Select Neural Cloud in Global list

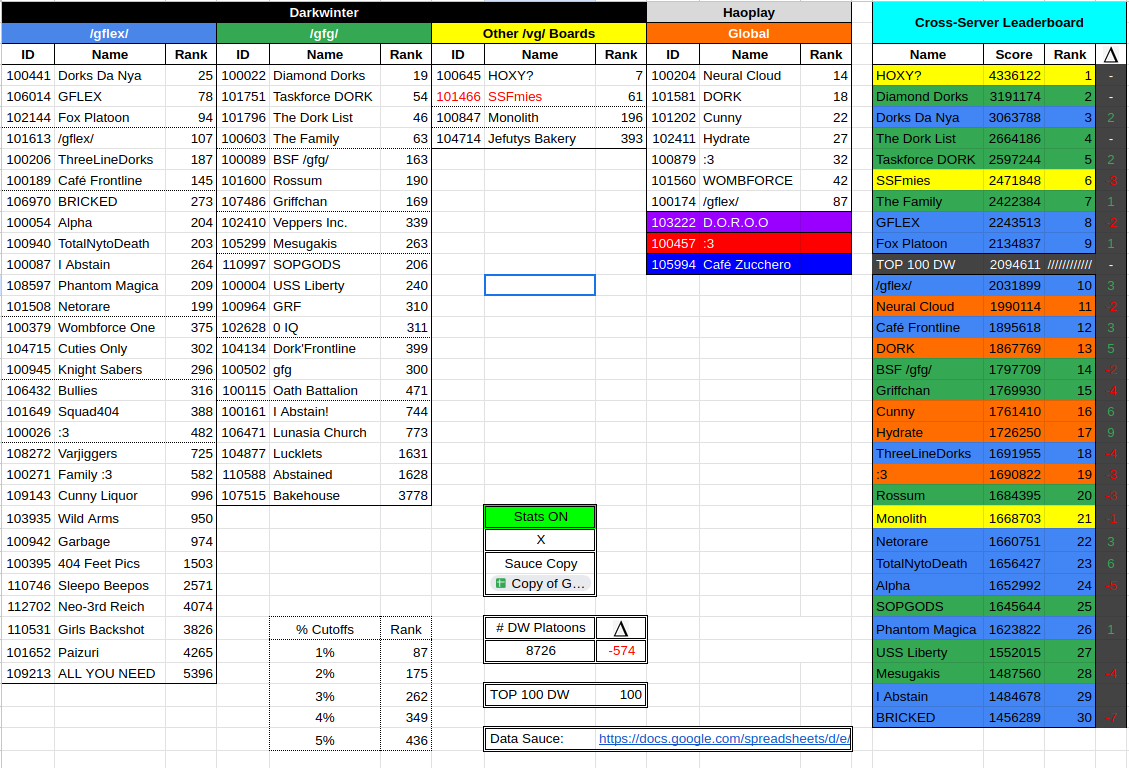750,76
